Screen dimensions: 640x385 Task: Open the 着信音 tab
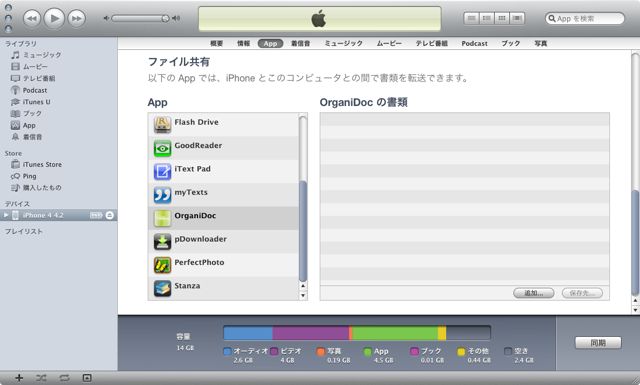pyautogui.click(x=300, y=43)
